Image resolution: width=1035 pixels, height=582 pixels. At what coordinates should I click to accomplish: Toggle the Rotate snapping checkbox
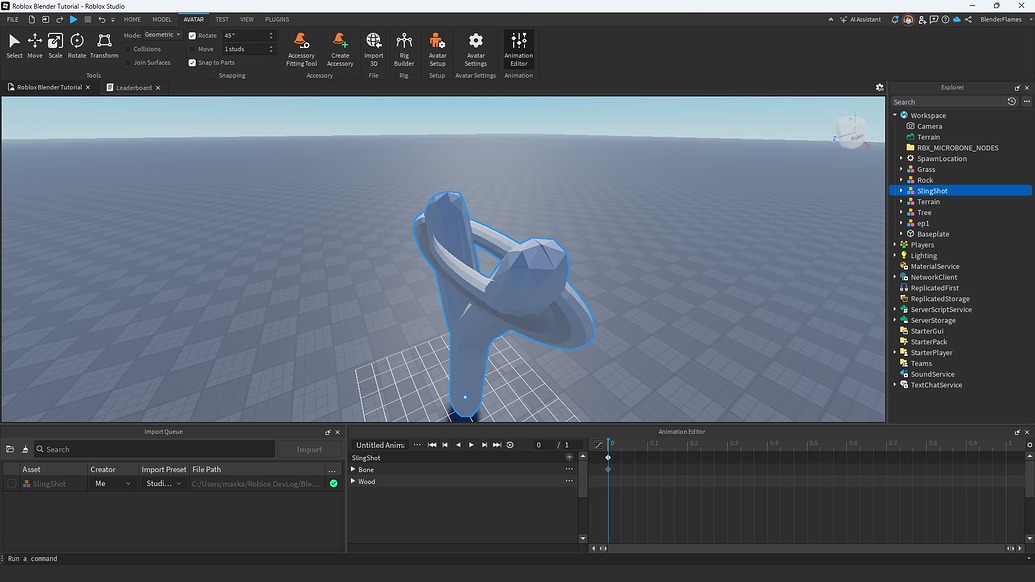[192, 36]
